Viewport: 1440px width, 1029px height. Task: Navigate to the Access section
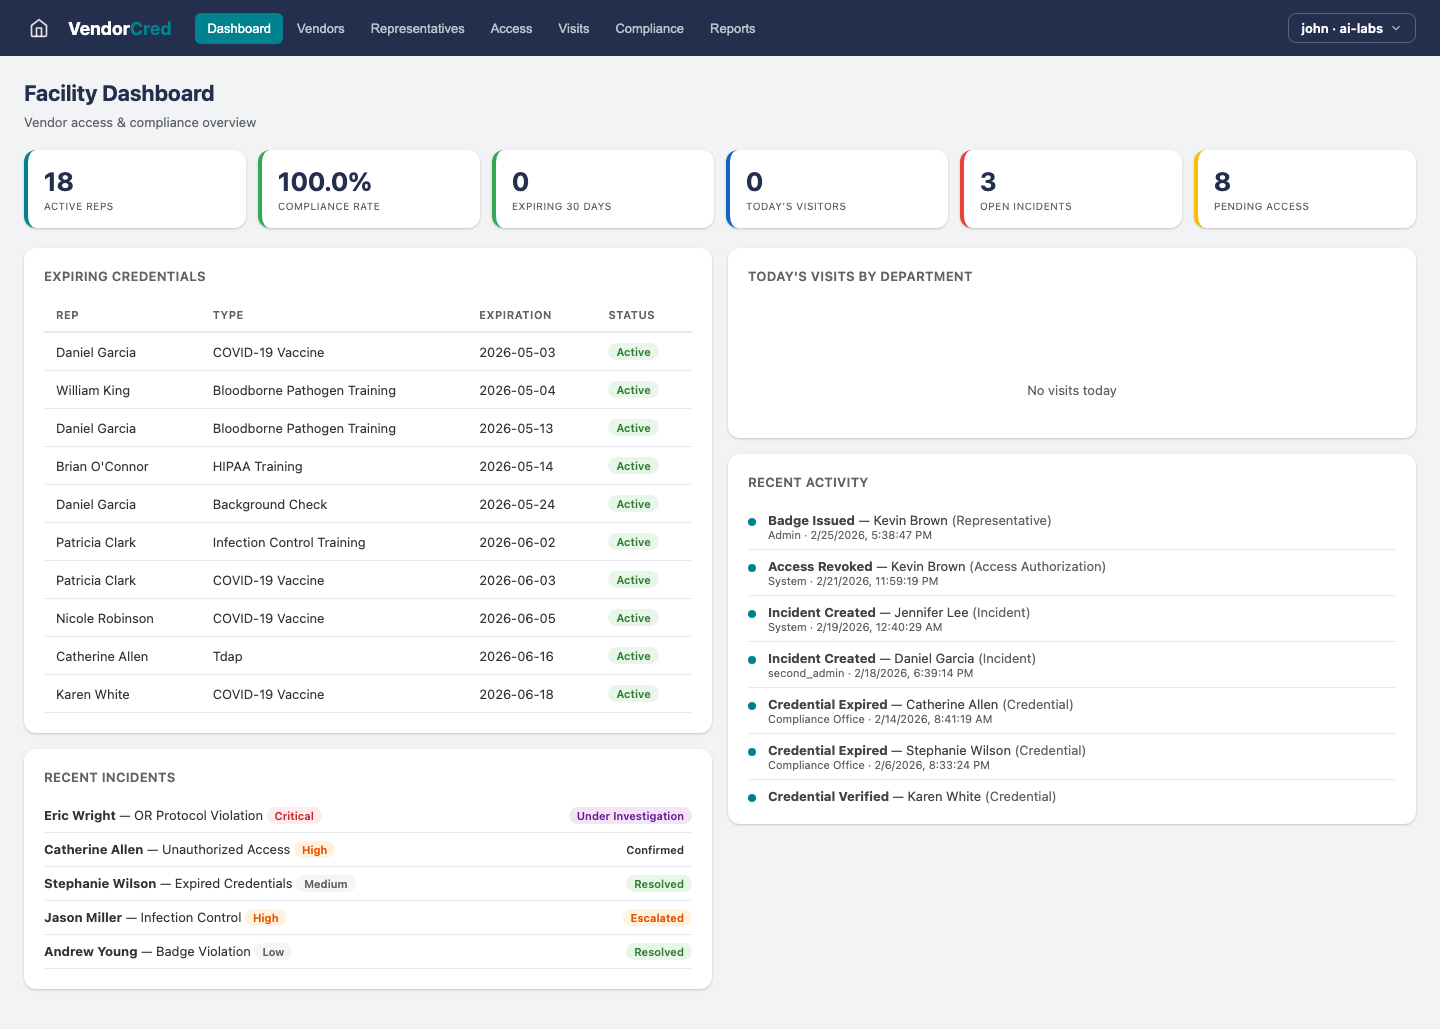click(x=511, y=28)
